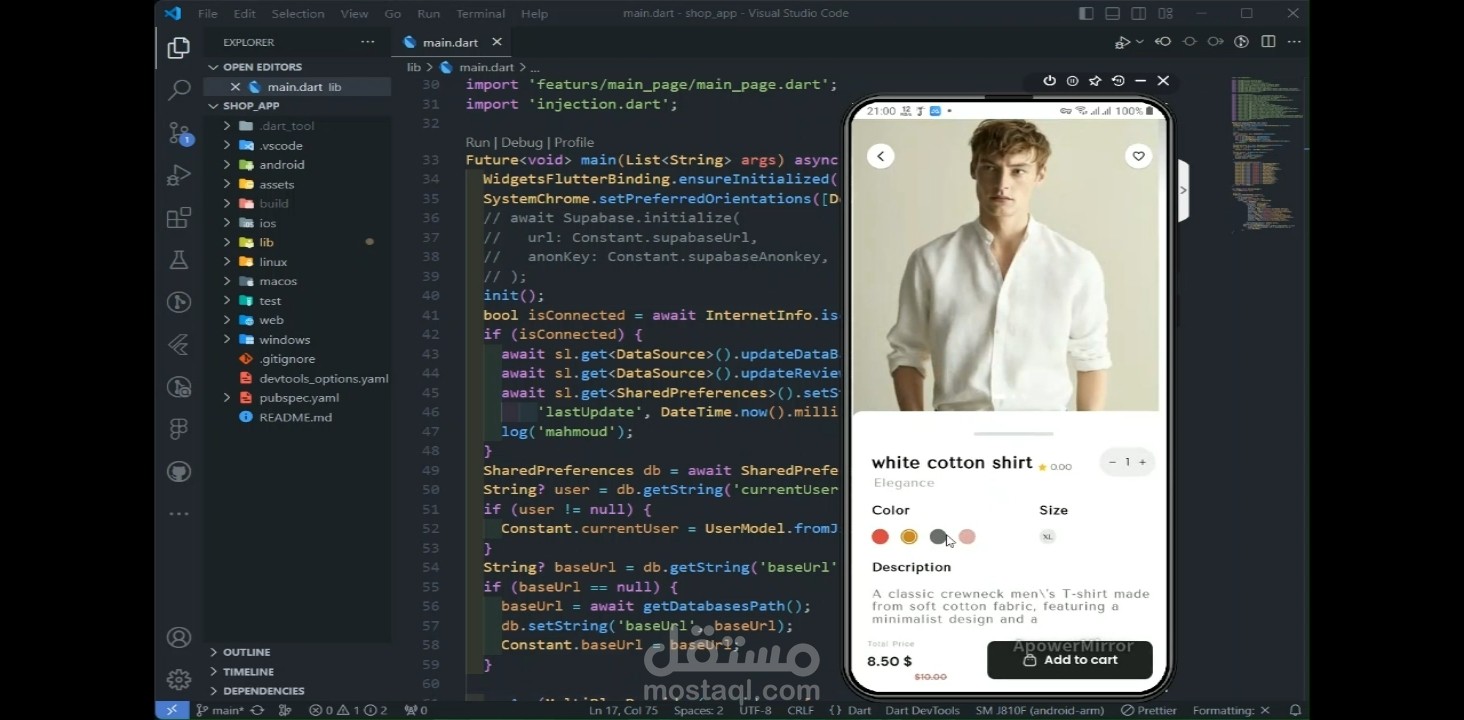Viewport: 1464px width, 720px height.
Task: Open the Accounts menu
Action: pos(179,638)
